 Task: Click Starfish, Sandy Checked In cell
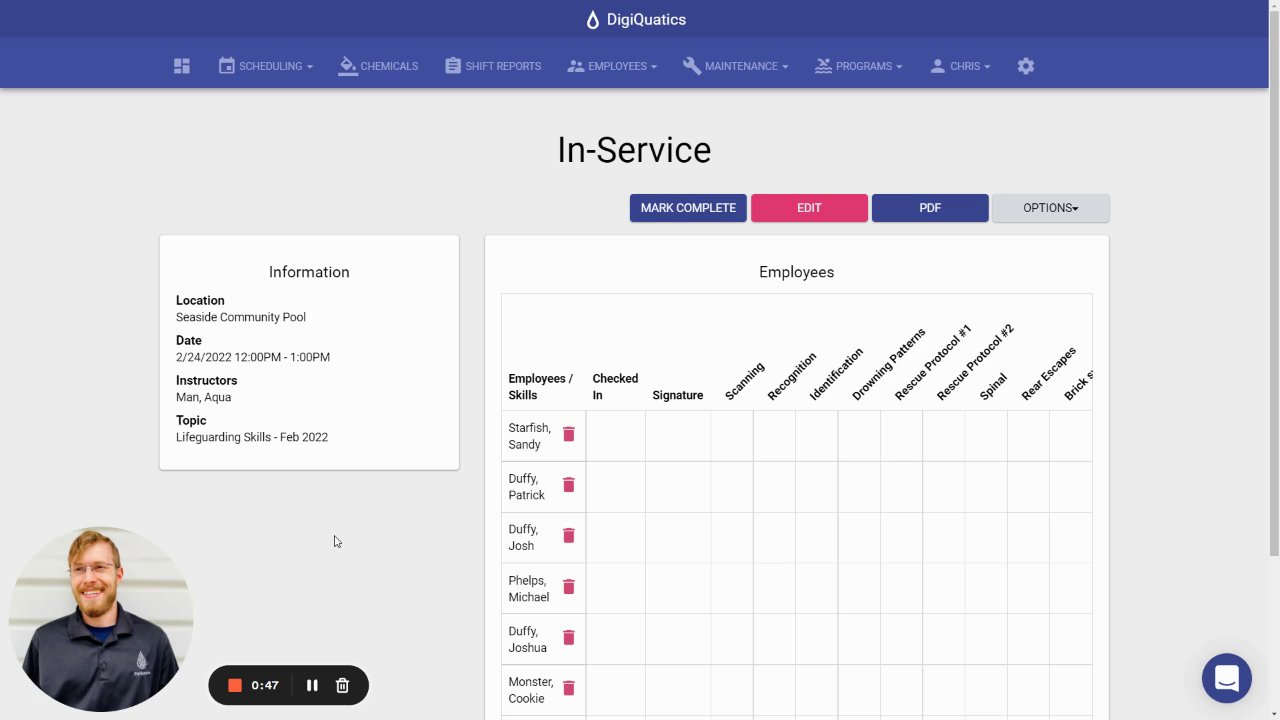(615, 436)
